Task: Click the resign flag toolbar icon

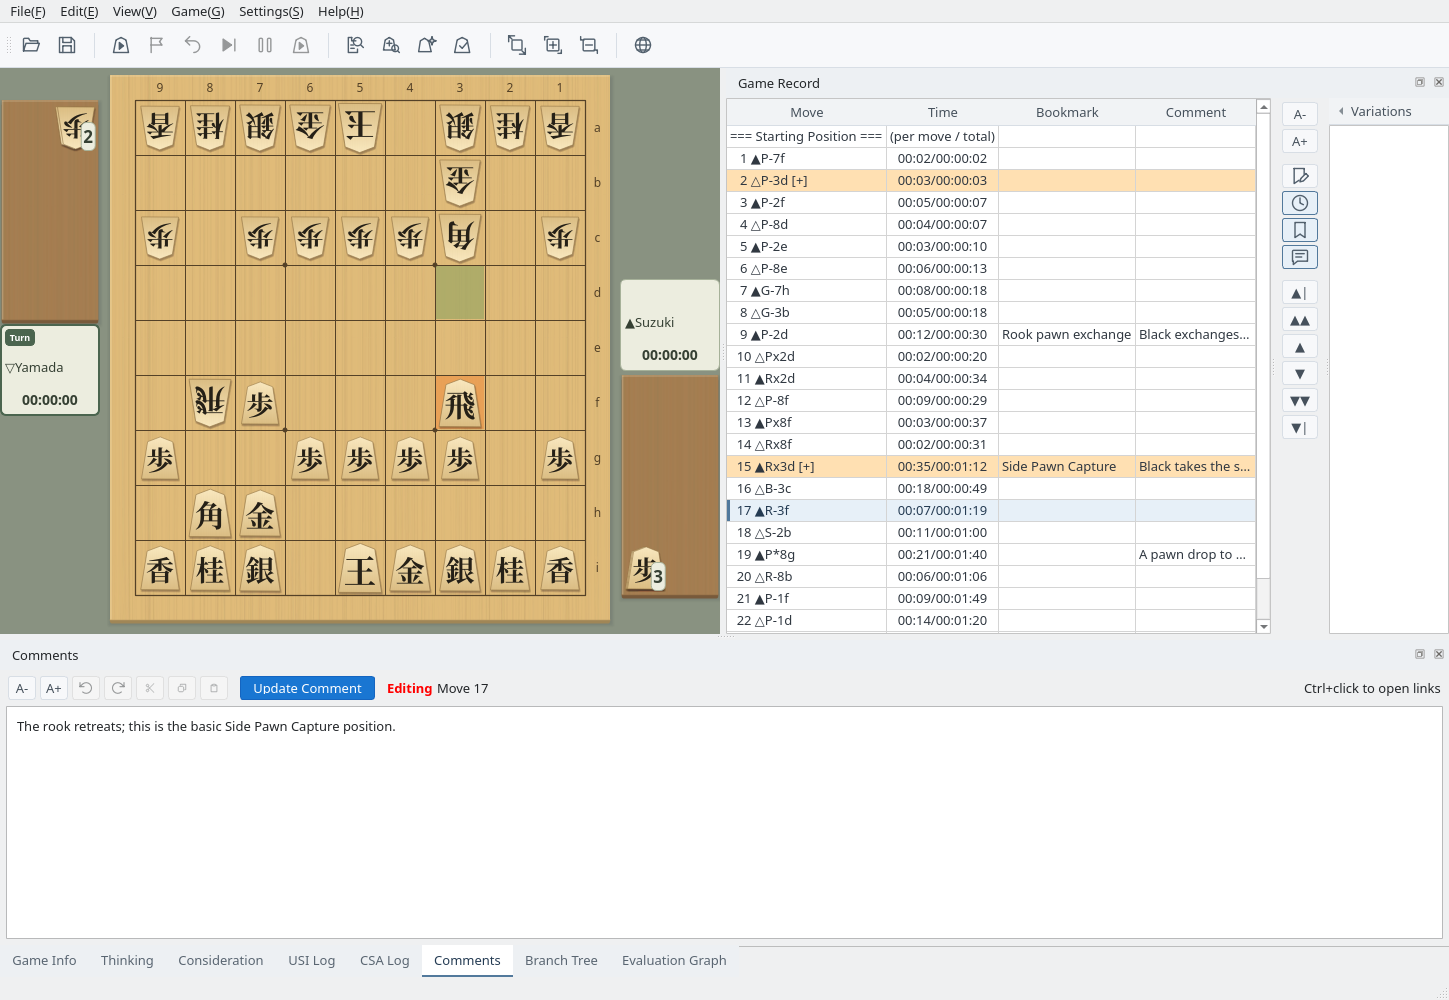Action: (157, 45)
